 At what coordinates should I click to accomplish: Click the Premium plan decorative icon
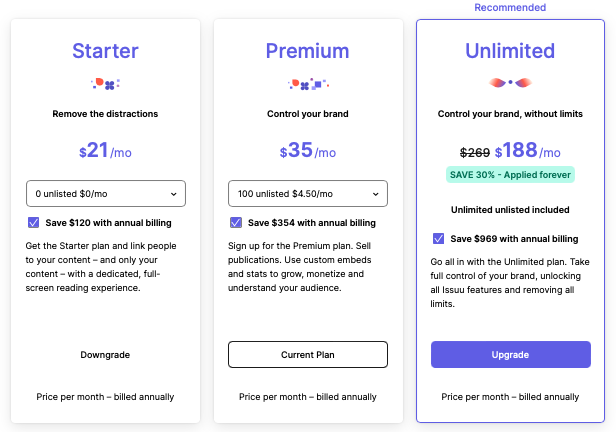308,84
